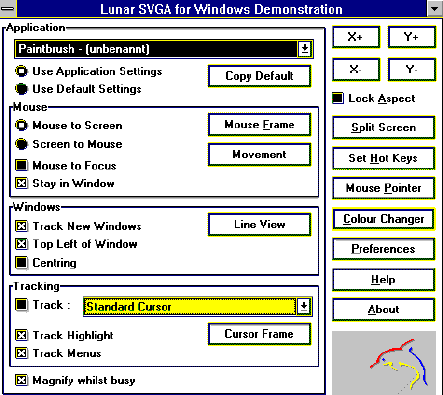Increase Y magnification with Y+

[412, 37]
